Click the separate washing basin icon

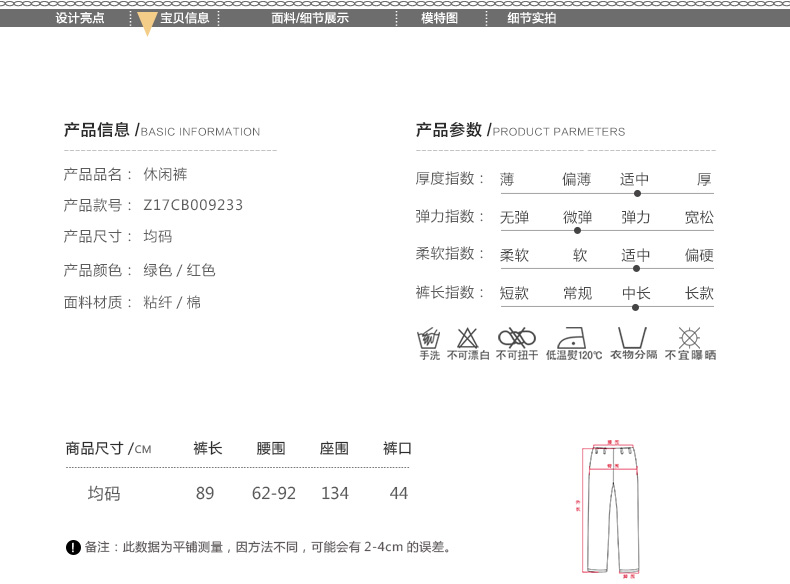[632, 337]
